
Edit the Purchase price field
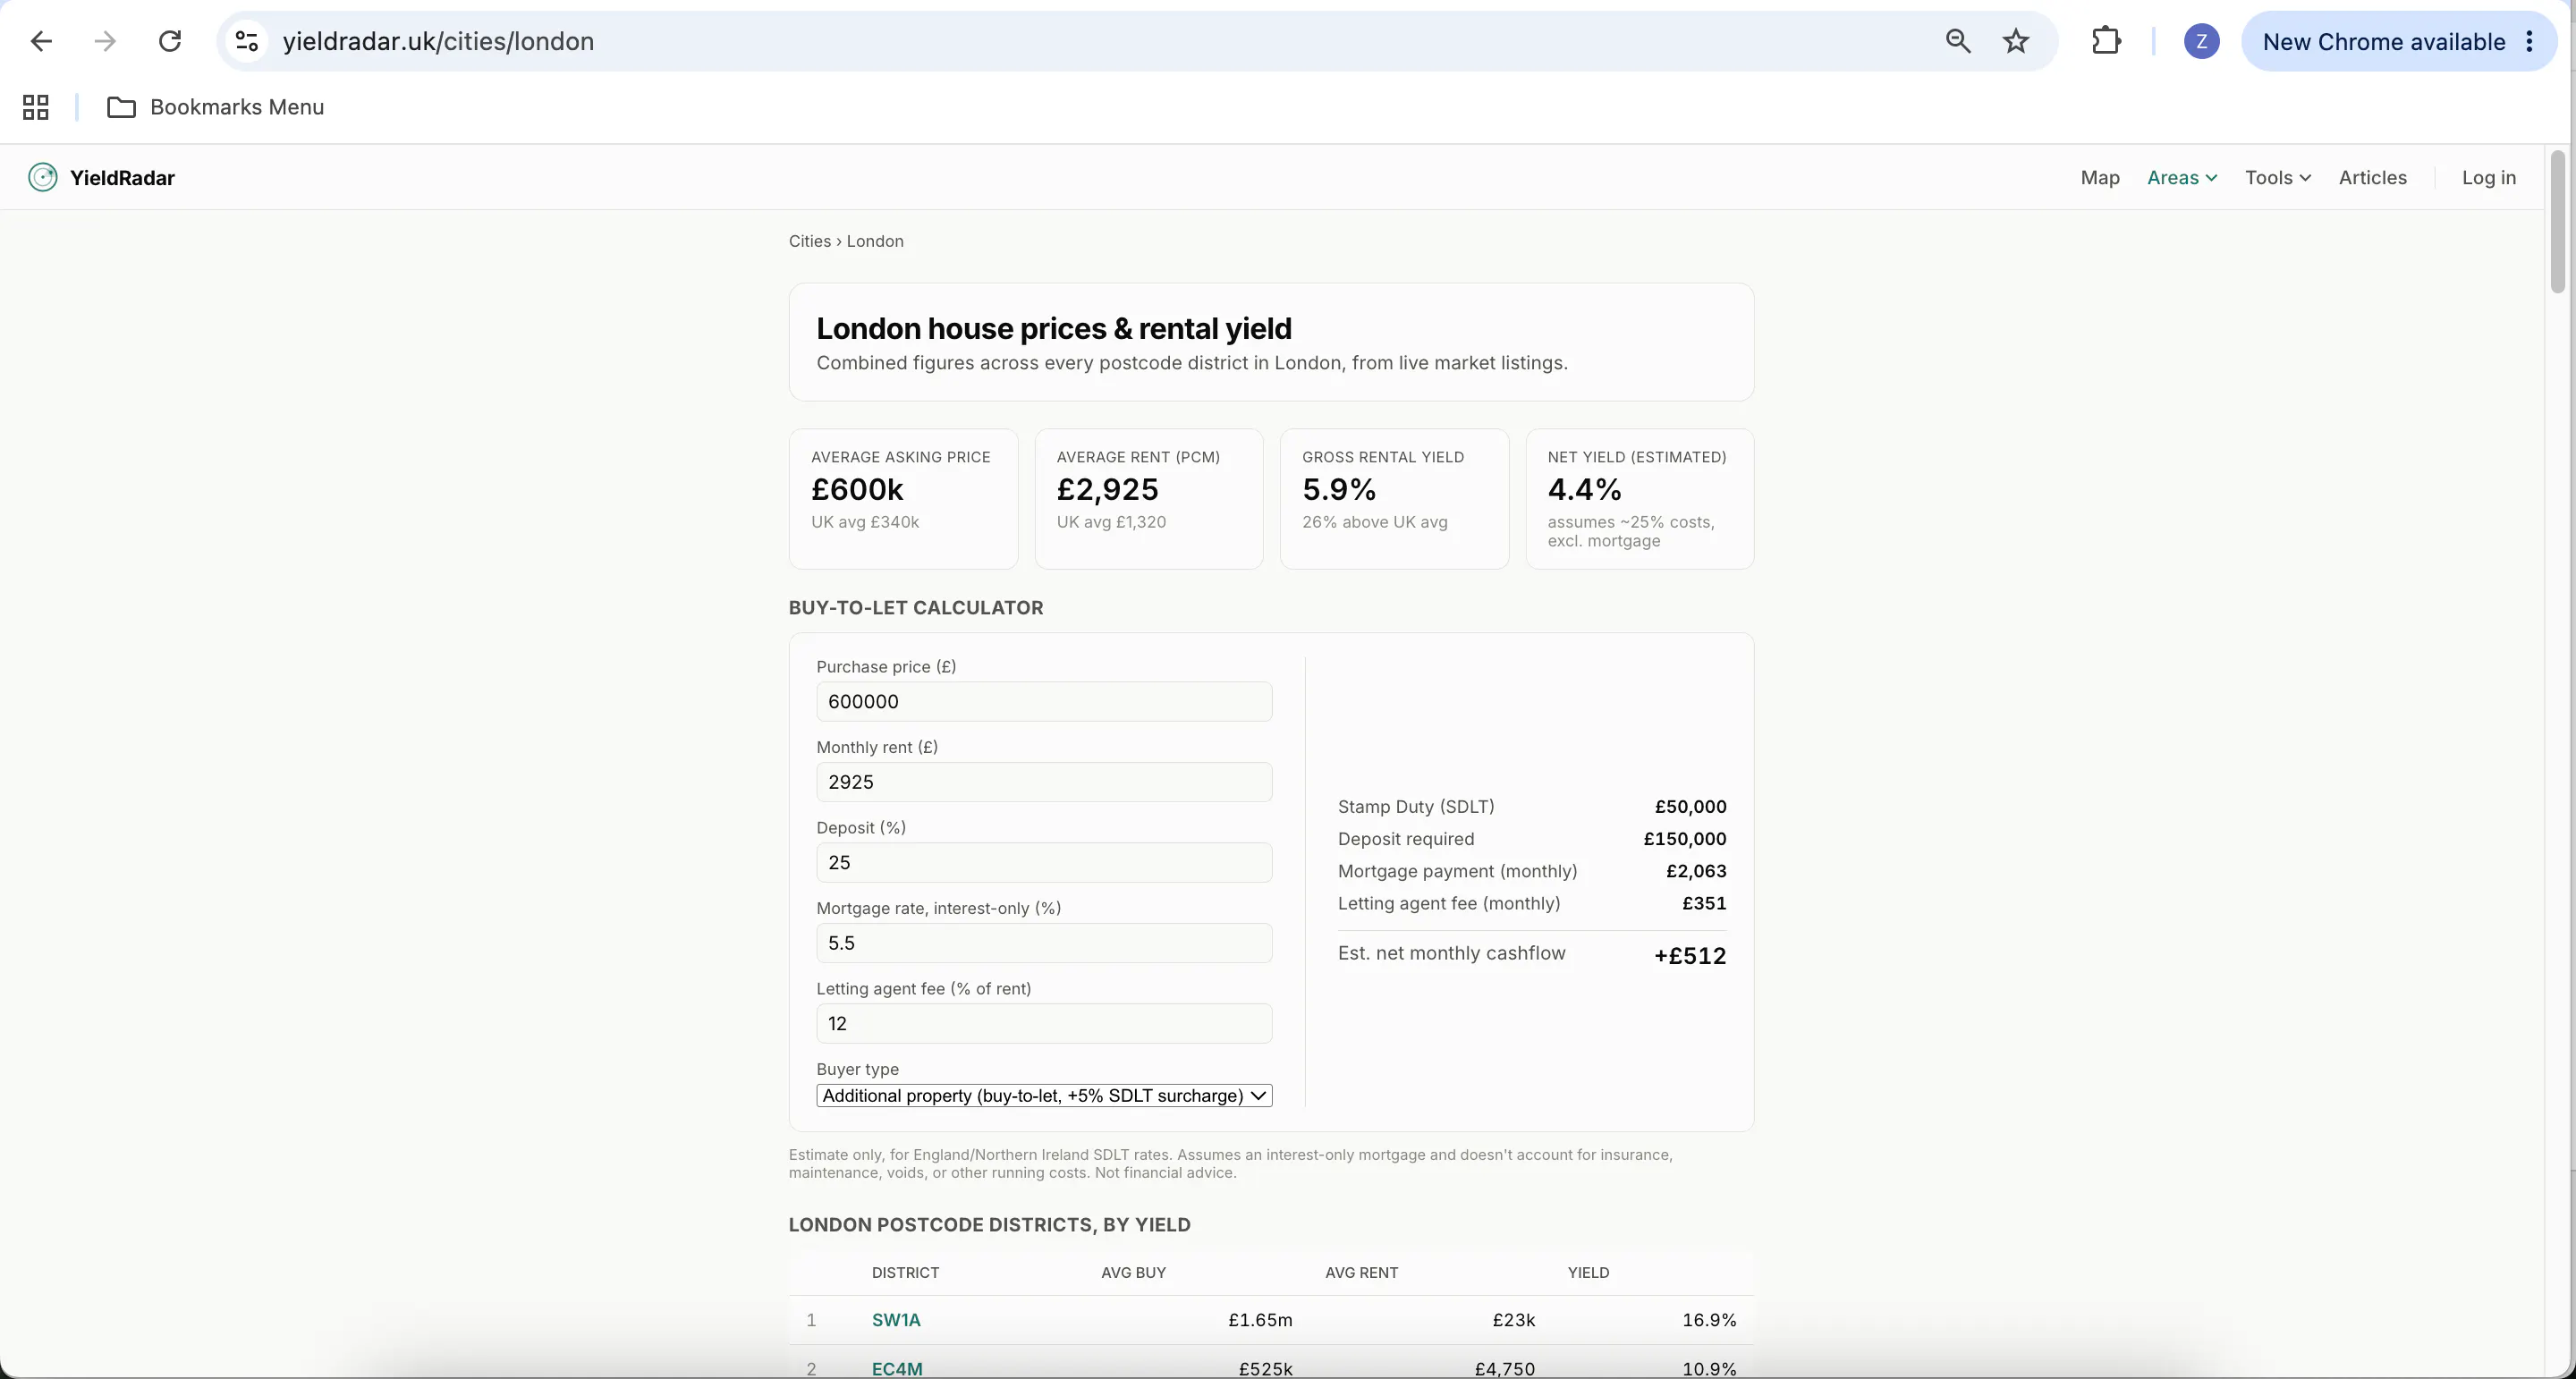[x=1044, y=702]
